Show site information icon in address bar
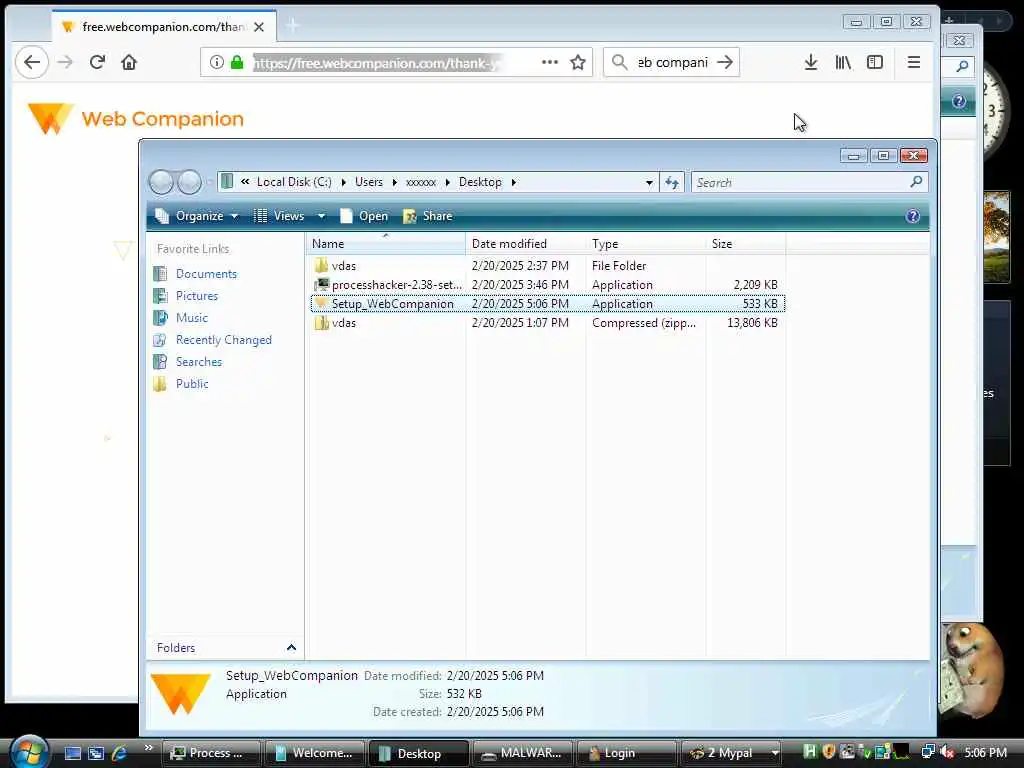 click(216, 63)
